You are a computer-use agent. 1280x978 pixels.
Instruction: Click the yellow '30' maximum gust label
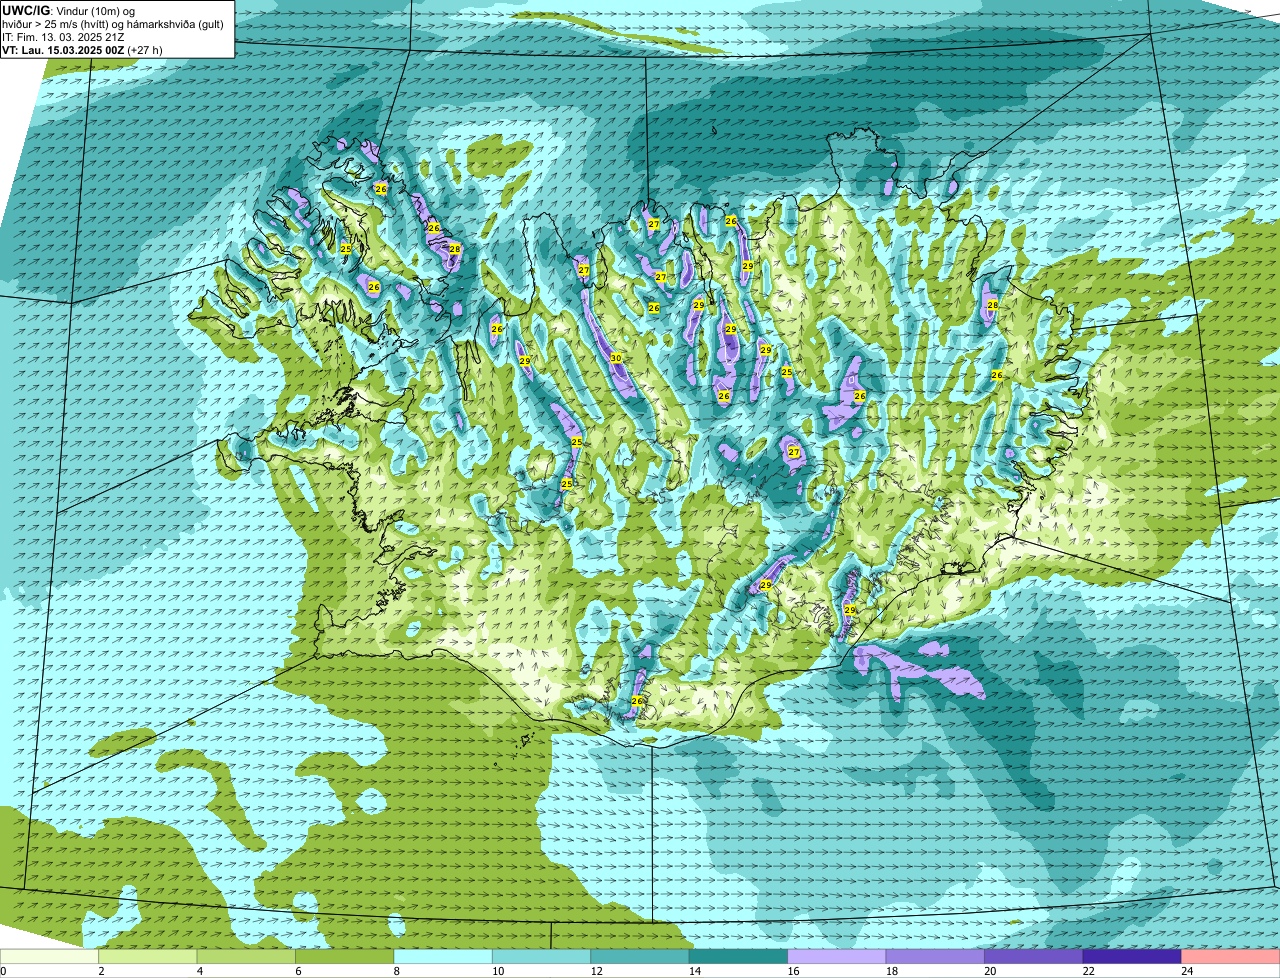(x=616, y=358)
